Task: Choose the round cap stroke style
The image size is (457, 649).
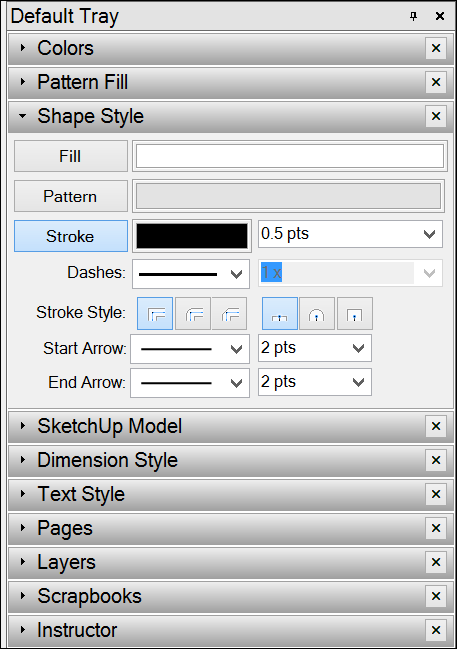Action: click(317, 313)
